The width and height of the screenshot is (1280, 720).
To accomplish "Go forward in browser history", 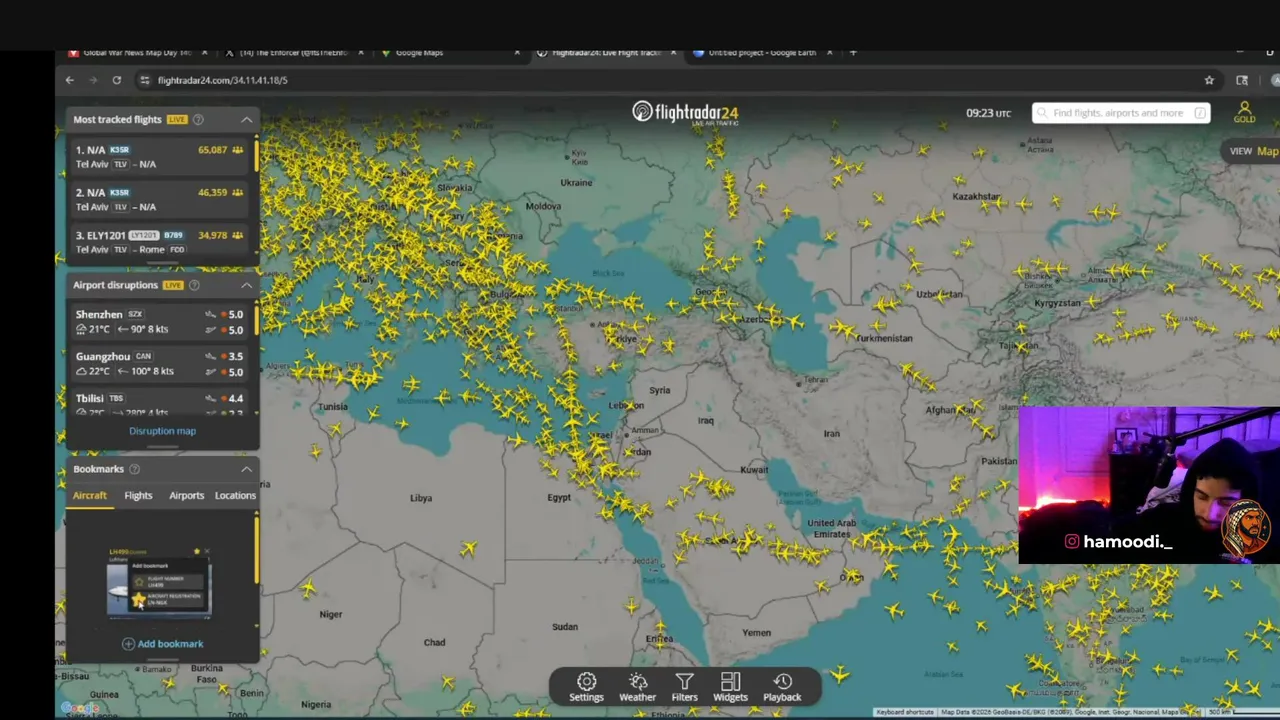I will point(93,80).
